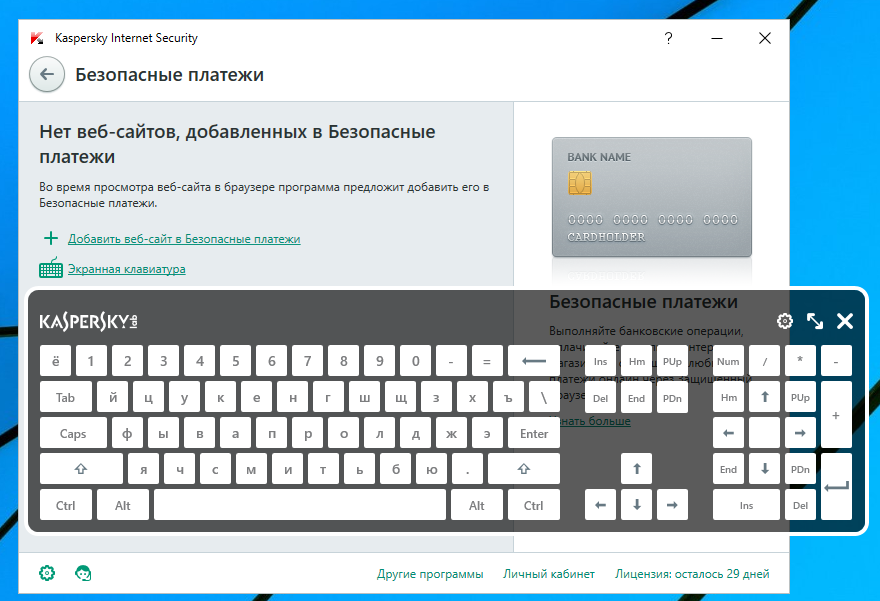880x601 pixels.
Task: Tap the right Alt key
Action: tap(476, 505)
